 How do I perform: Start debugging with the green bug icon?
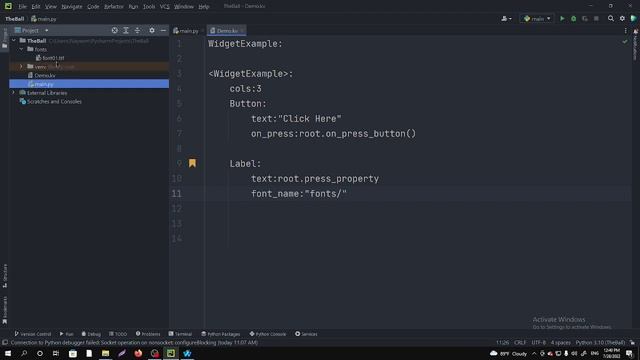tap(573, 18)
